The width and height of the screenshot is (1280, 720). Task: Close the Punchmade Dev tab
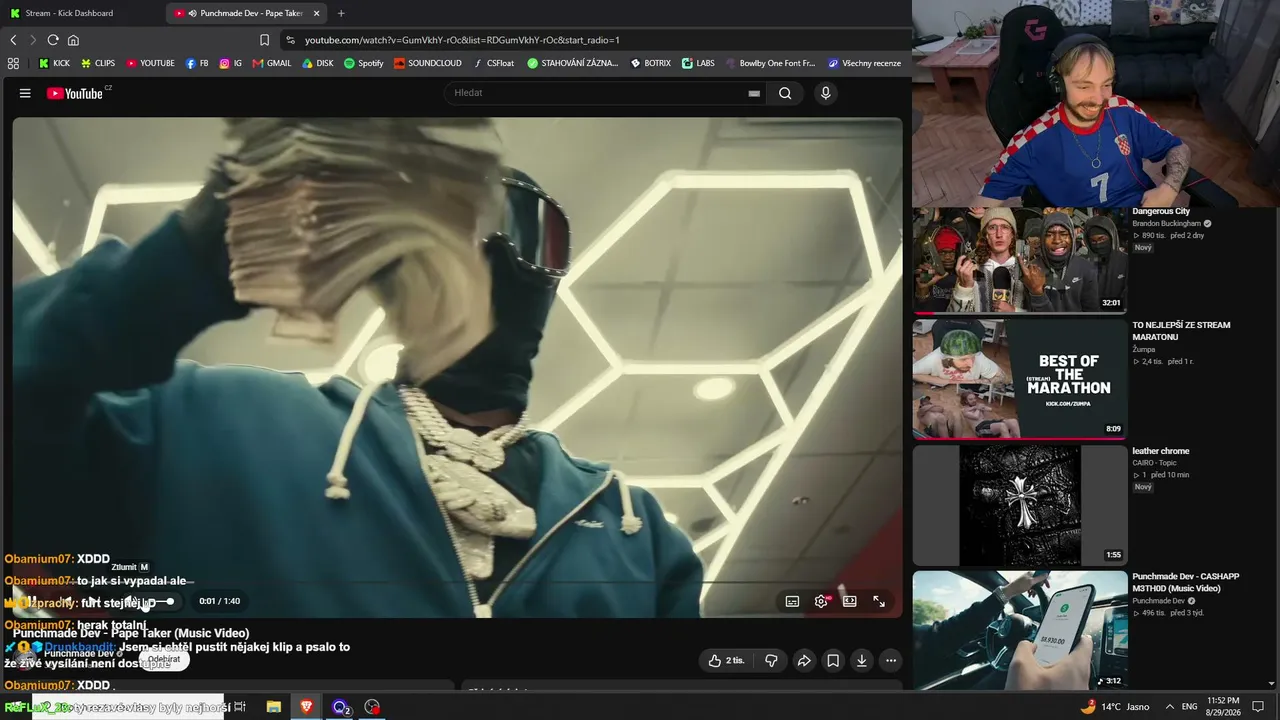pos(317,13)
